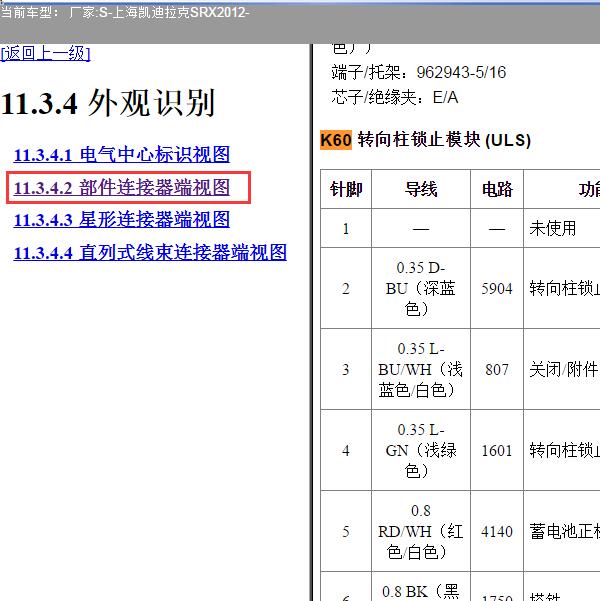The height and width of the screenshot is (601, 600).
Task: Open 11.3.4.1 电气中心标识视图 link
Action: [x=122, y=155]
